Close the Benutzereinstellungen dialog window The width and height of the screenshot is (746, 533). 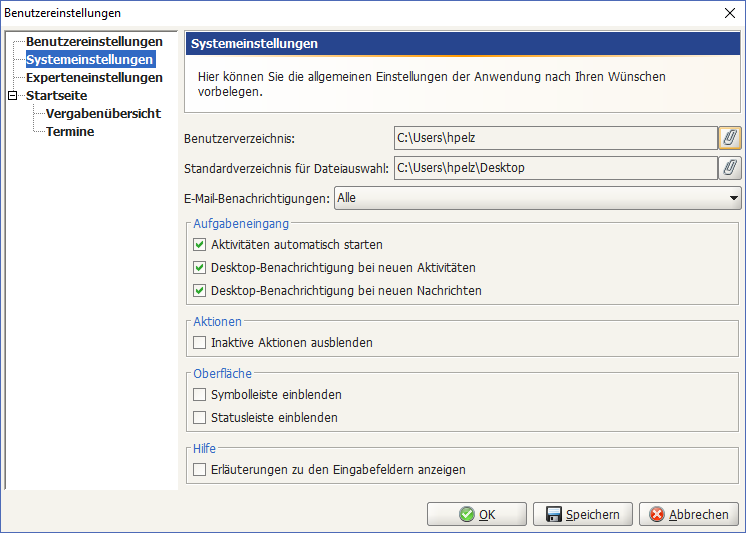730,13
